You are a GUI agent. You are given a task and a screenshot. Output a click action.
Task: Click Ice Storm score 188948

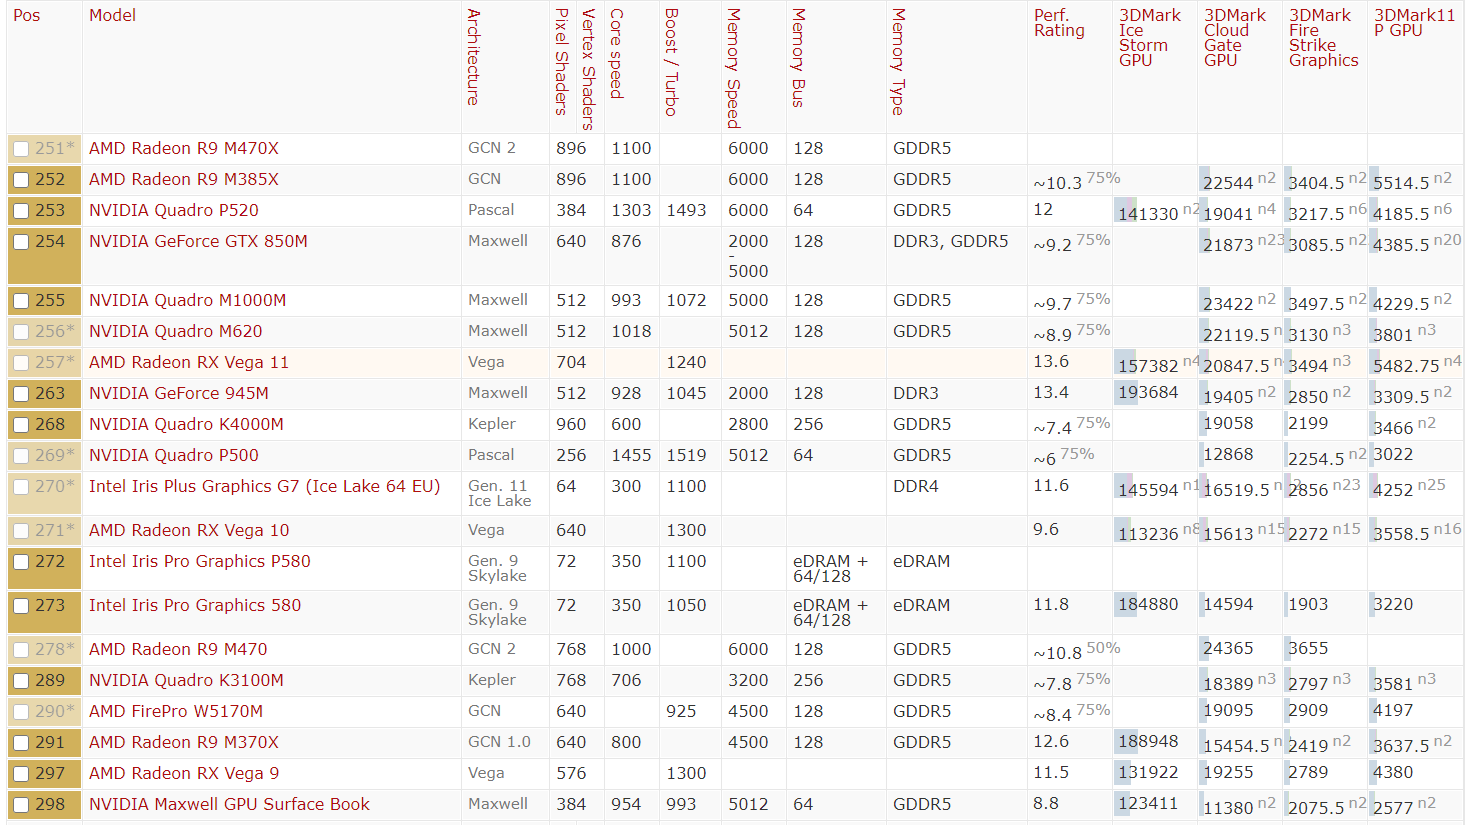pos(1148,742)
